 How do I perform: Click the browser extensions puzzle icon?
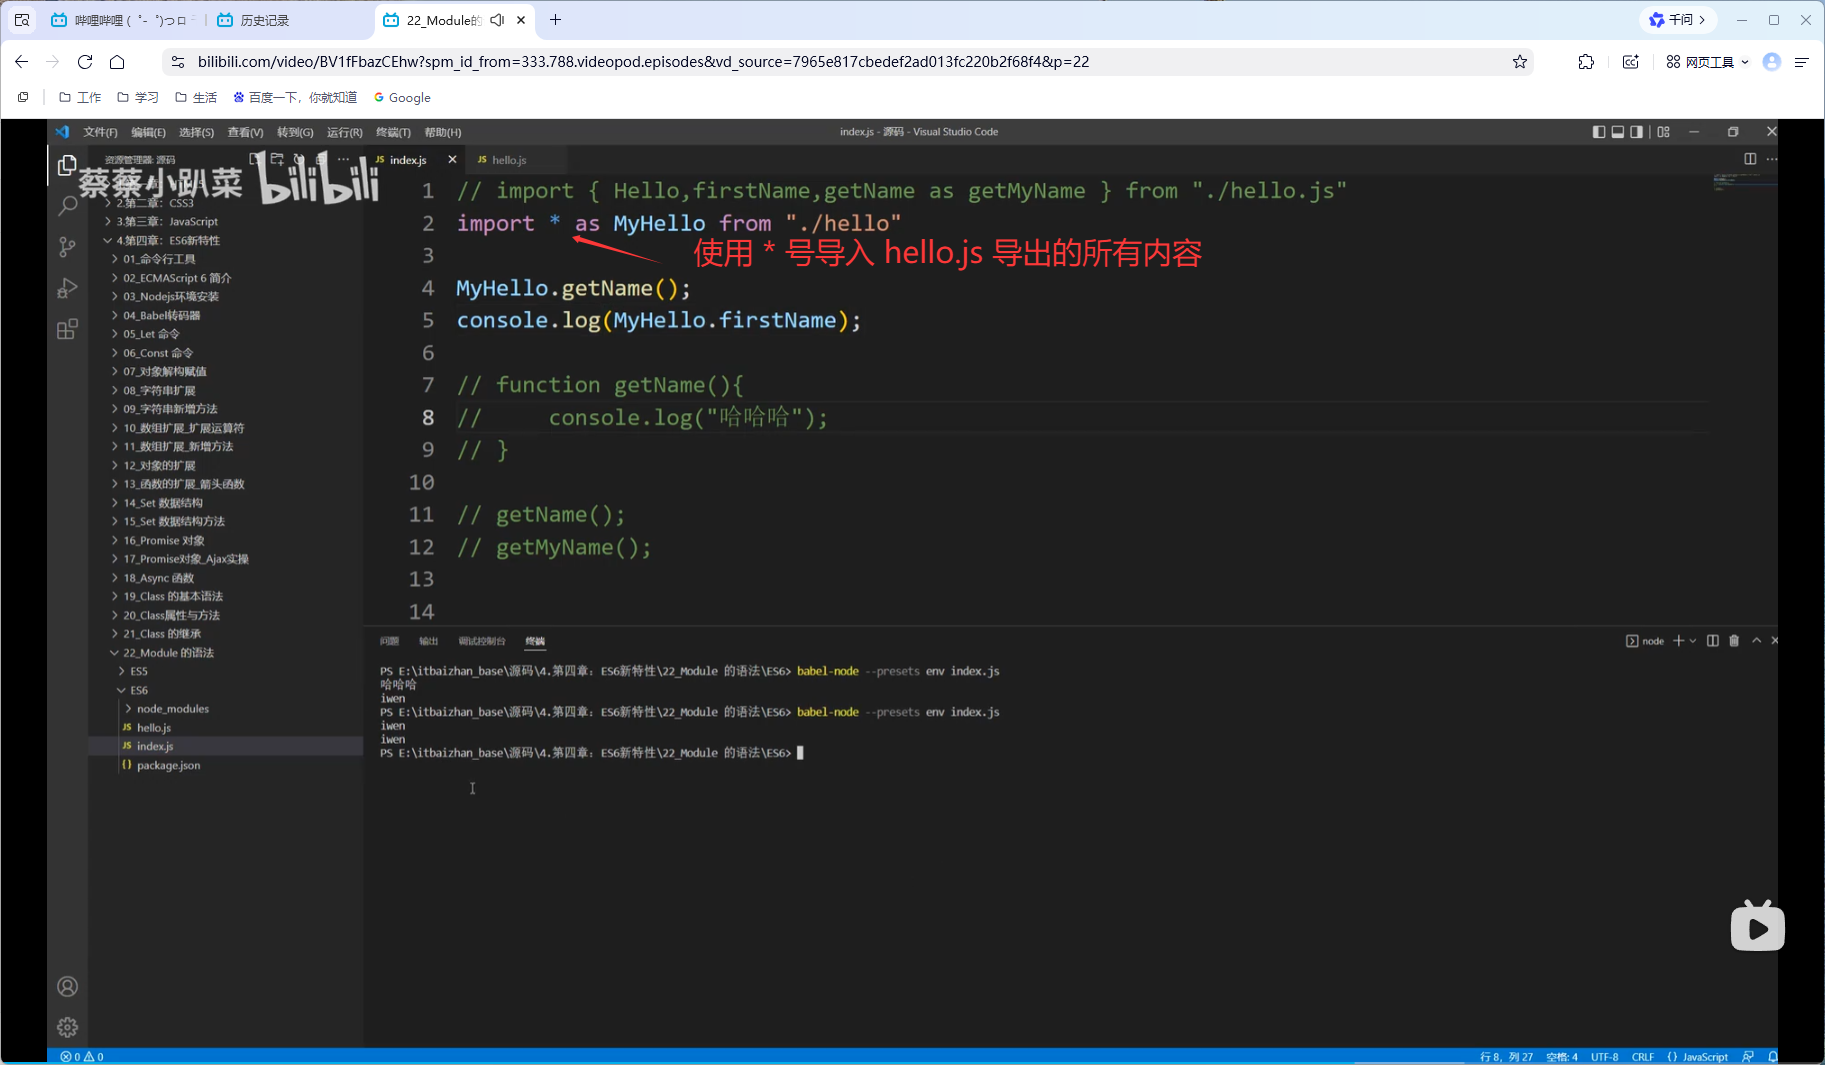pos(1586,62)
